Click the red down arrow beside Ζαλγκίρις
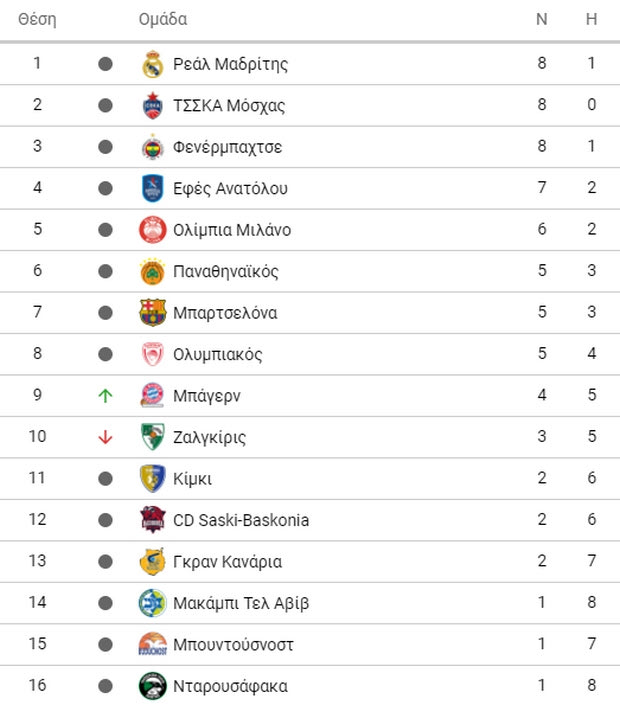The width and height of the screenshot is (620, 712). click(105, 438)
